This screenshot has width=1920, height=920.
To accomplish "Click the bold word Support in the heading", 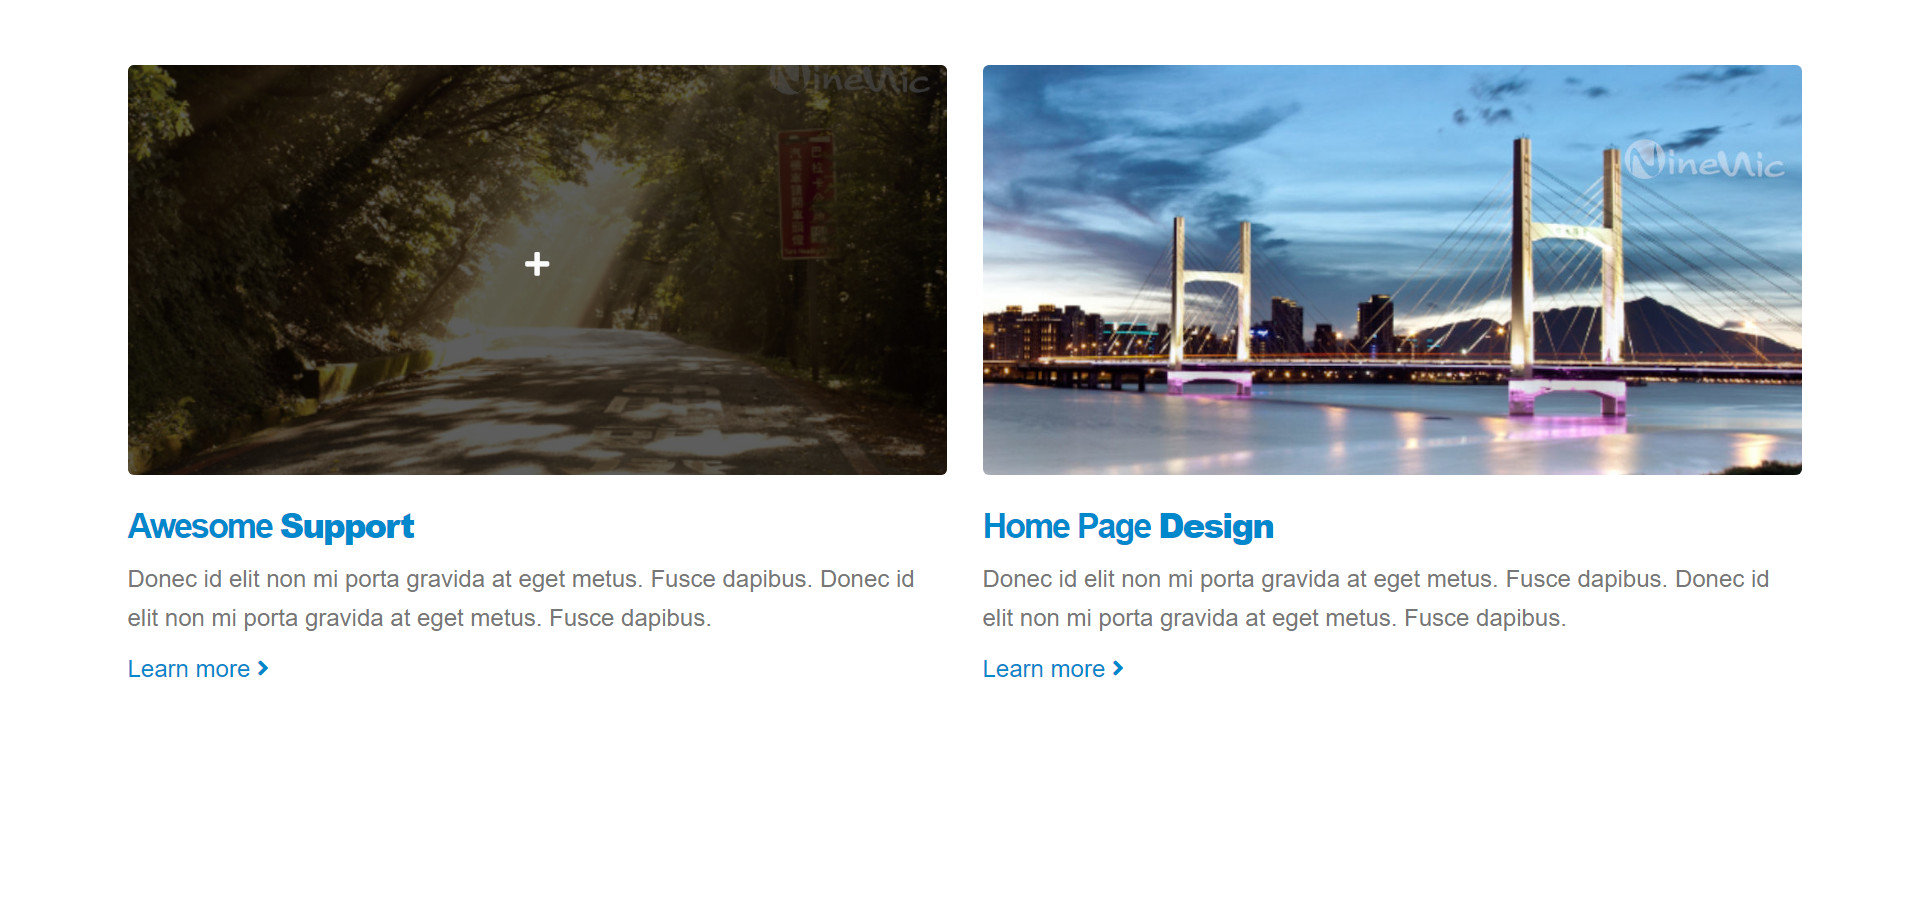I will pos(347,527).
